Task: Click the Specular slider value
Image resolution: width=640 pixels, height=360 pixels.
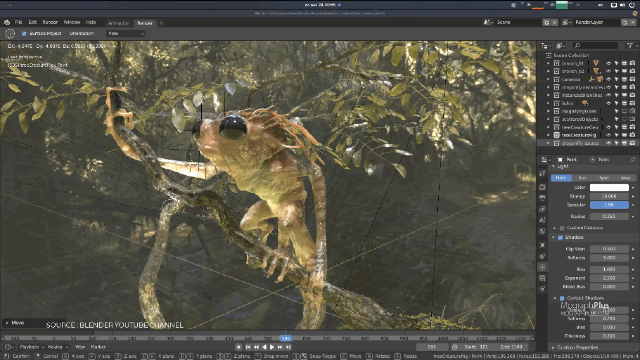Action: 609,205
